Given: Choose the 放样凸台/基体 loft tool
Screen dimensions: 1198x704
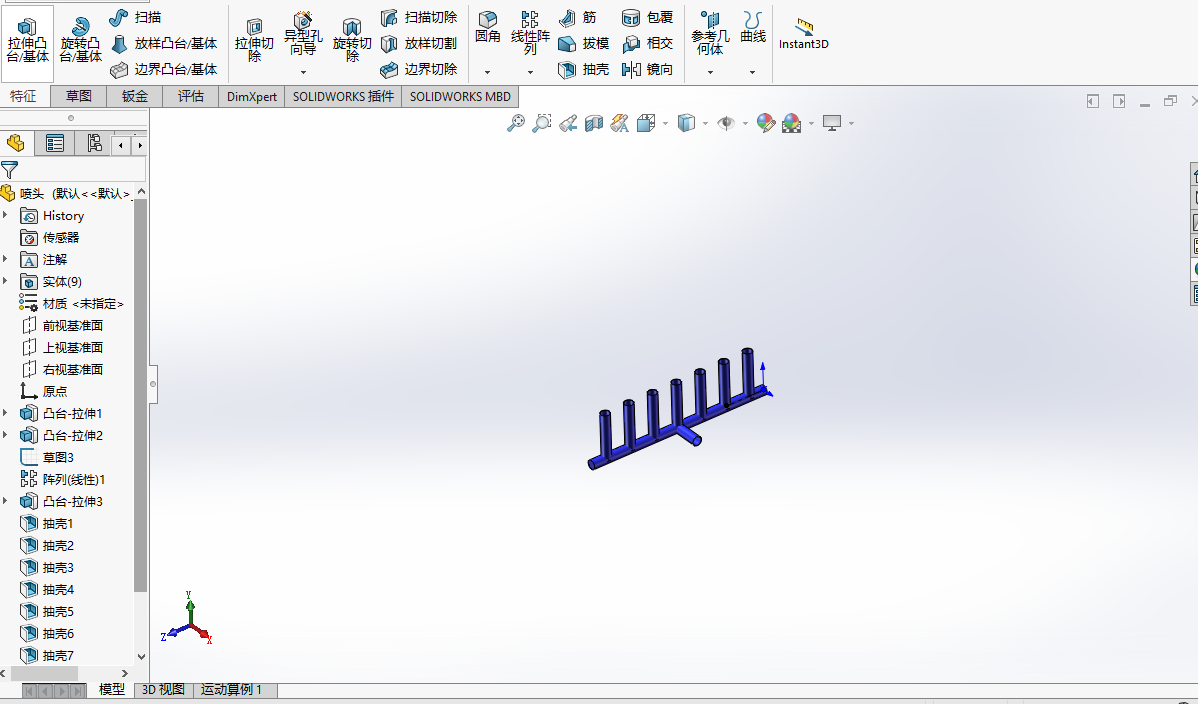Looking at the screenshot, I should (x=164, y=44).
